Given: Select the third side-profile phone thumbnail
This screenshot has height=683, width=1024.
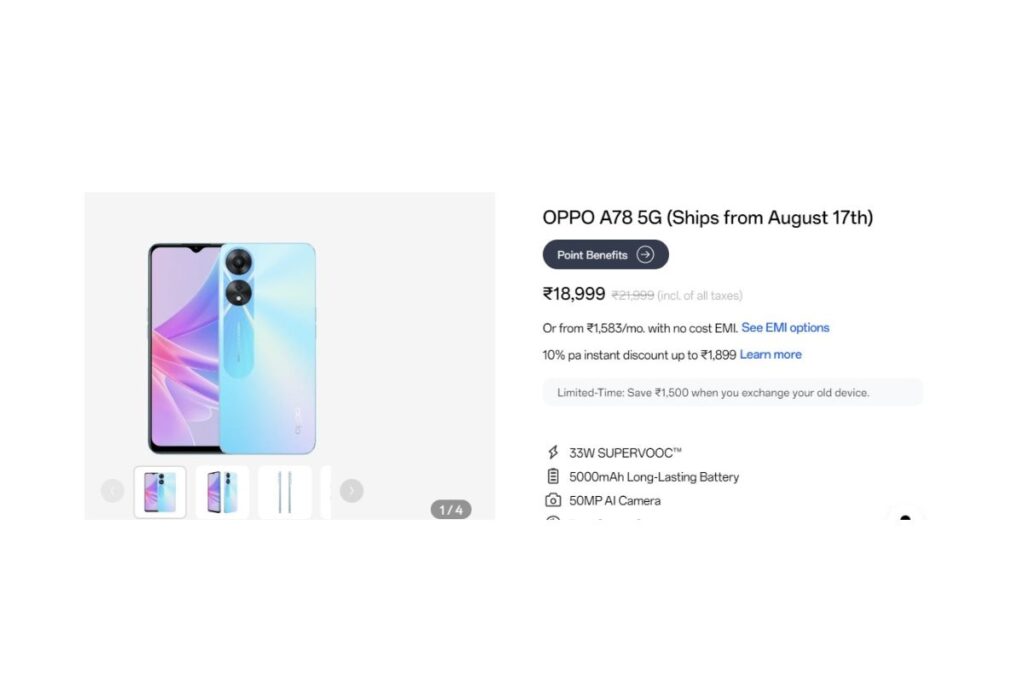Looking at the screenshot, I should 284,492.
